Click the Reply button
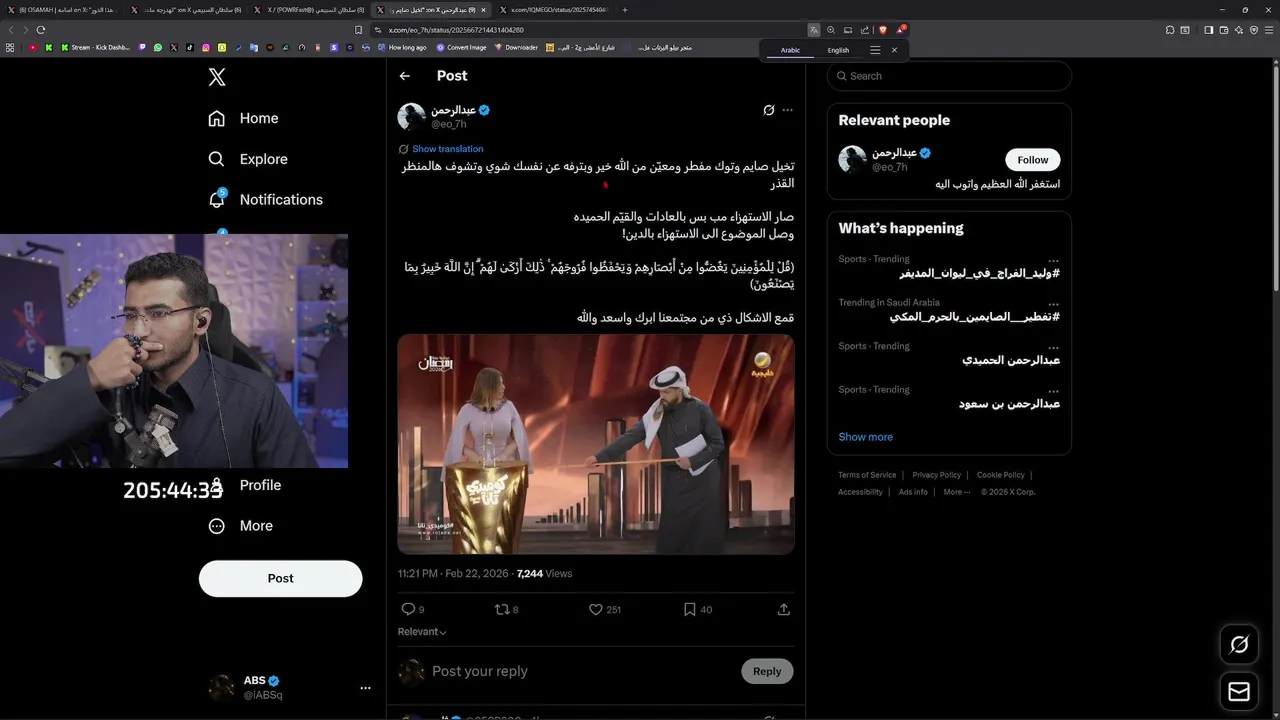Screen dimensions: 1280x720 tap(767, 671)
